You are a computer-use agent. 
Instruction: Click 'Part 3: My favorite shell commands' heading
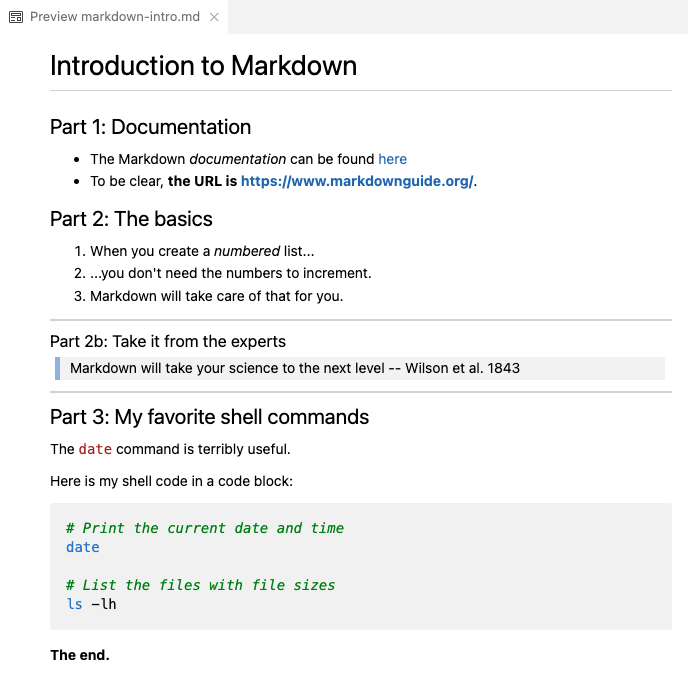209,417
